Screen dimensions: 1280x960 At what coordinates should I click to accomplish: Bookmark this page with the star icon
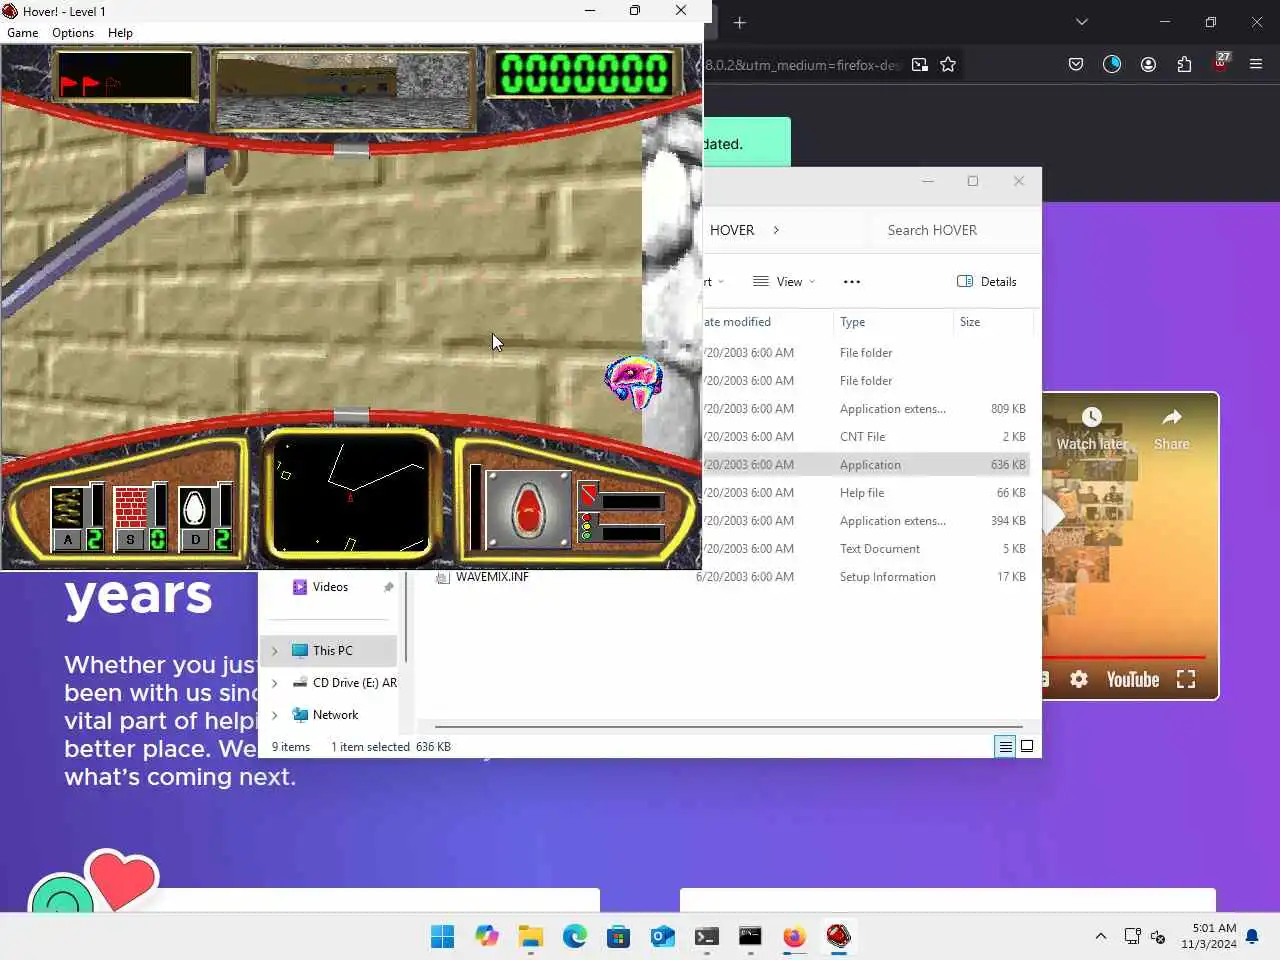tap(948, 65)
